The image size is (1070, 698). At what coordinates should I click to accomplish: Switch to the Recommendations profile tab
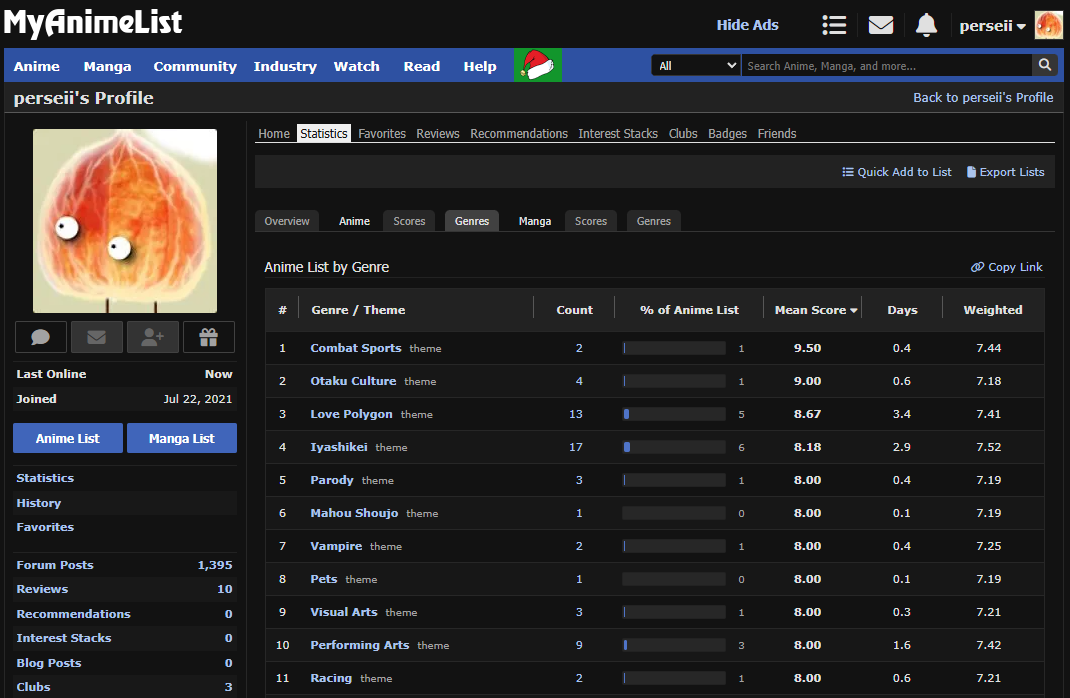point(519,134)
